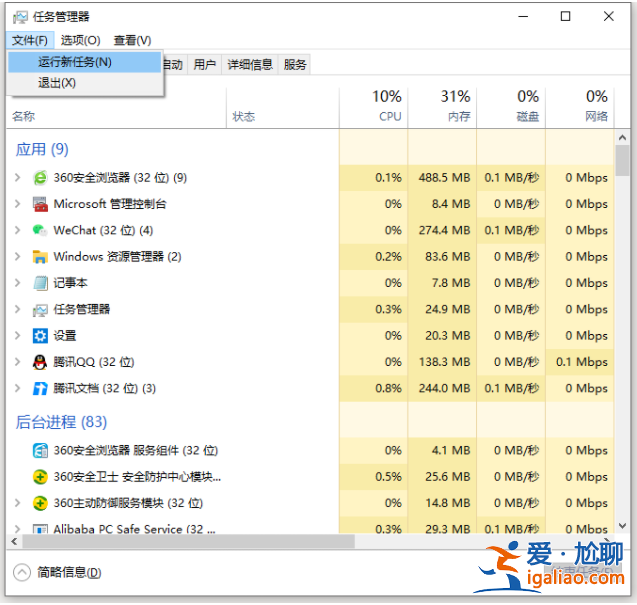Select the 0.1 Mbps network cell for 腾讯QQ
Image resolution: width=637 pixels, height=605 pixels.
coord(579,362)
